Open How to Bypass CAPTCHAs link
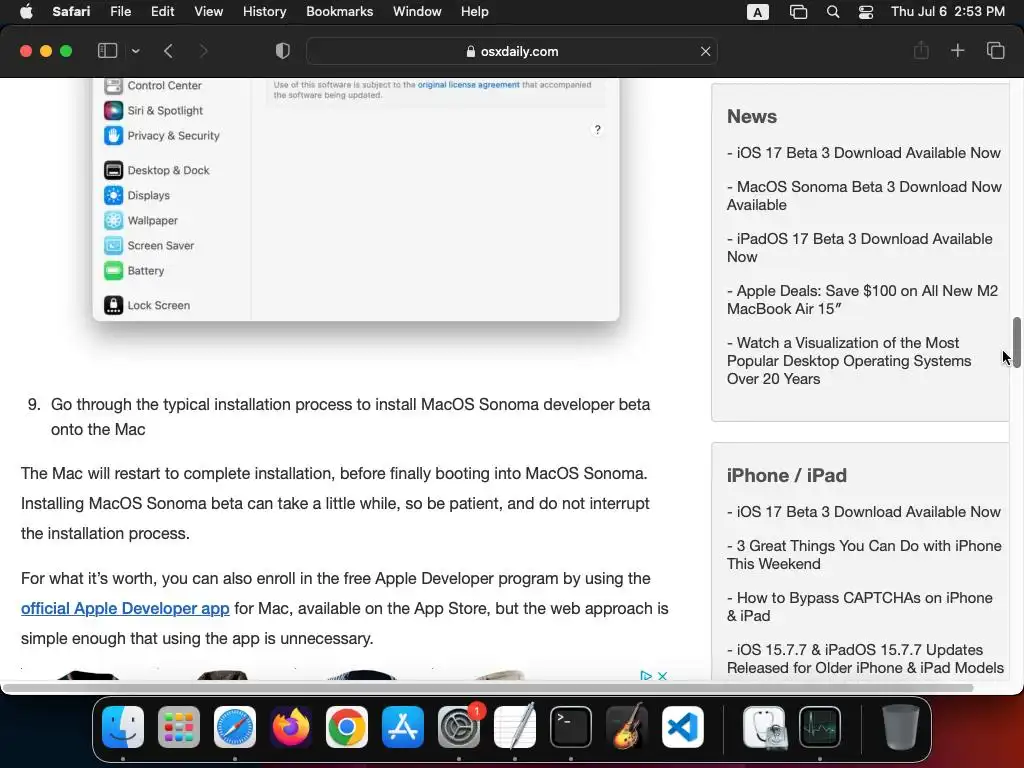Image resolution: width=1024 pixels, height=768 pixels. point(859,607)
